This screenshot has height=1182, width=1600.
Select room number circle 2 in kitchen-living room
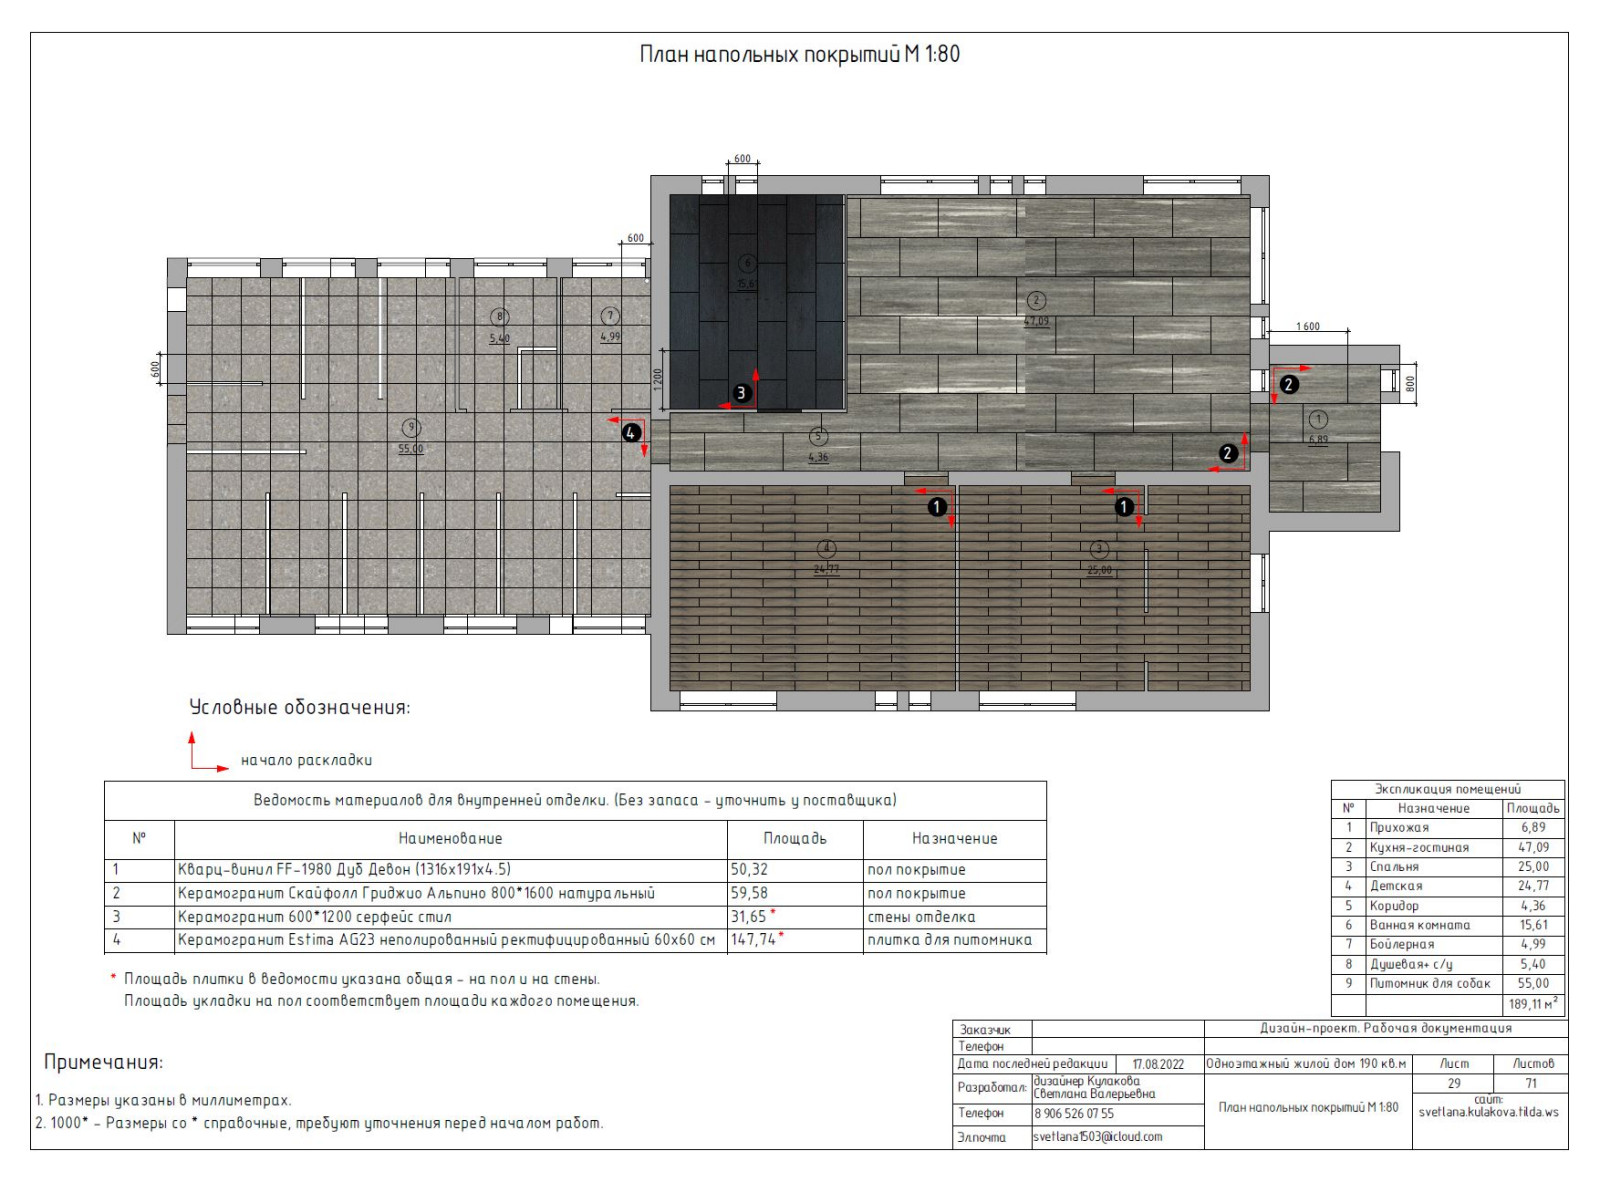tap(1036, 300)
